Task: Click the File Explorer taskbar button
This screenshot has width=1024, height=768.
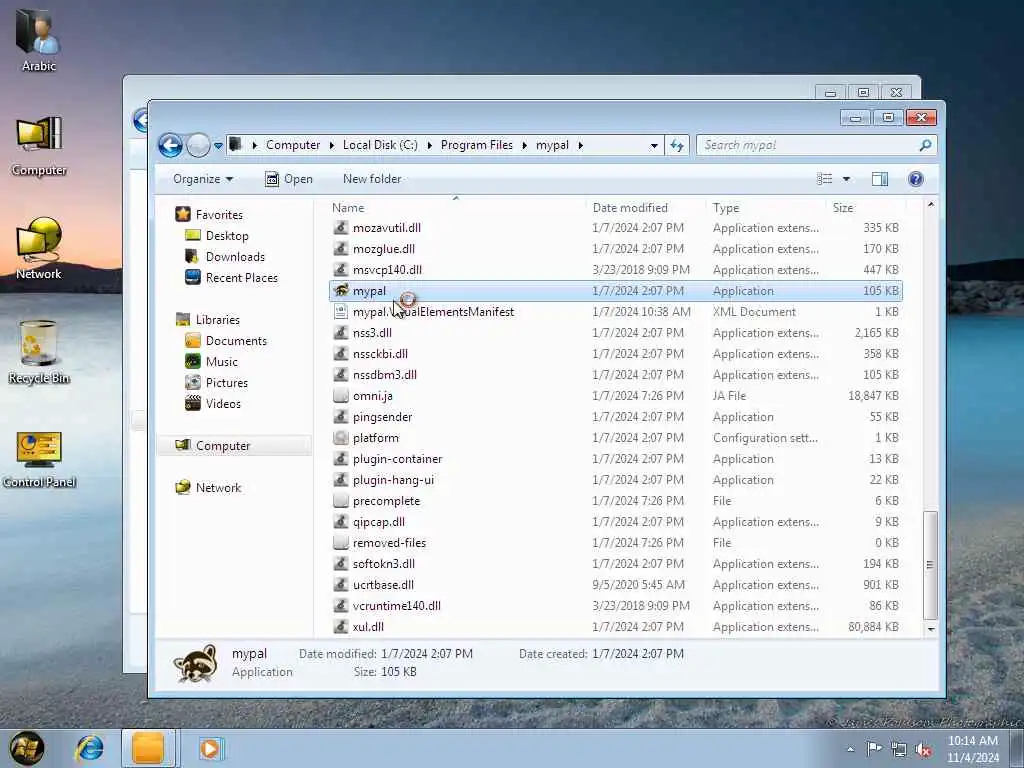Action: click(x=148, y=748)
